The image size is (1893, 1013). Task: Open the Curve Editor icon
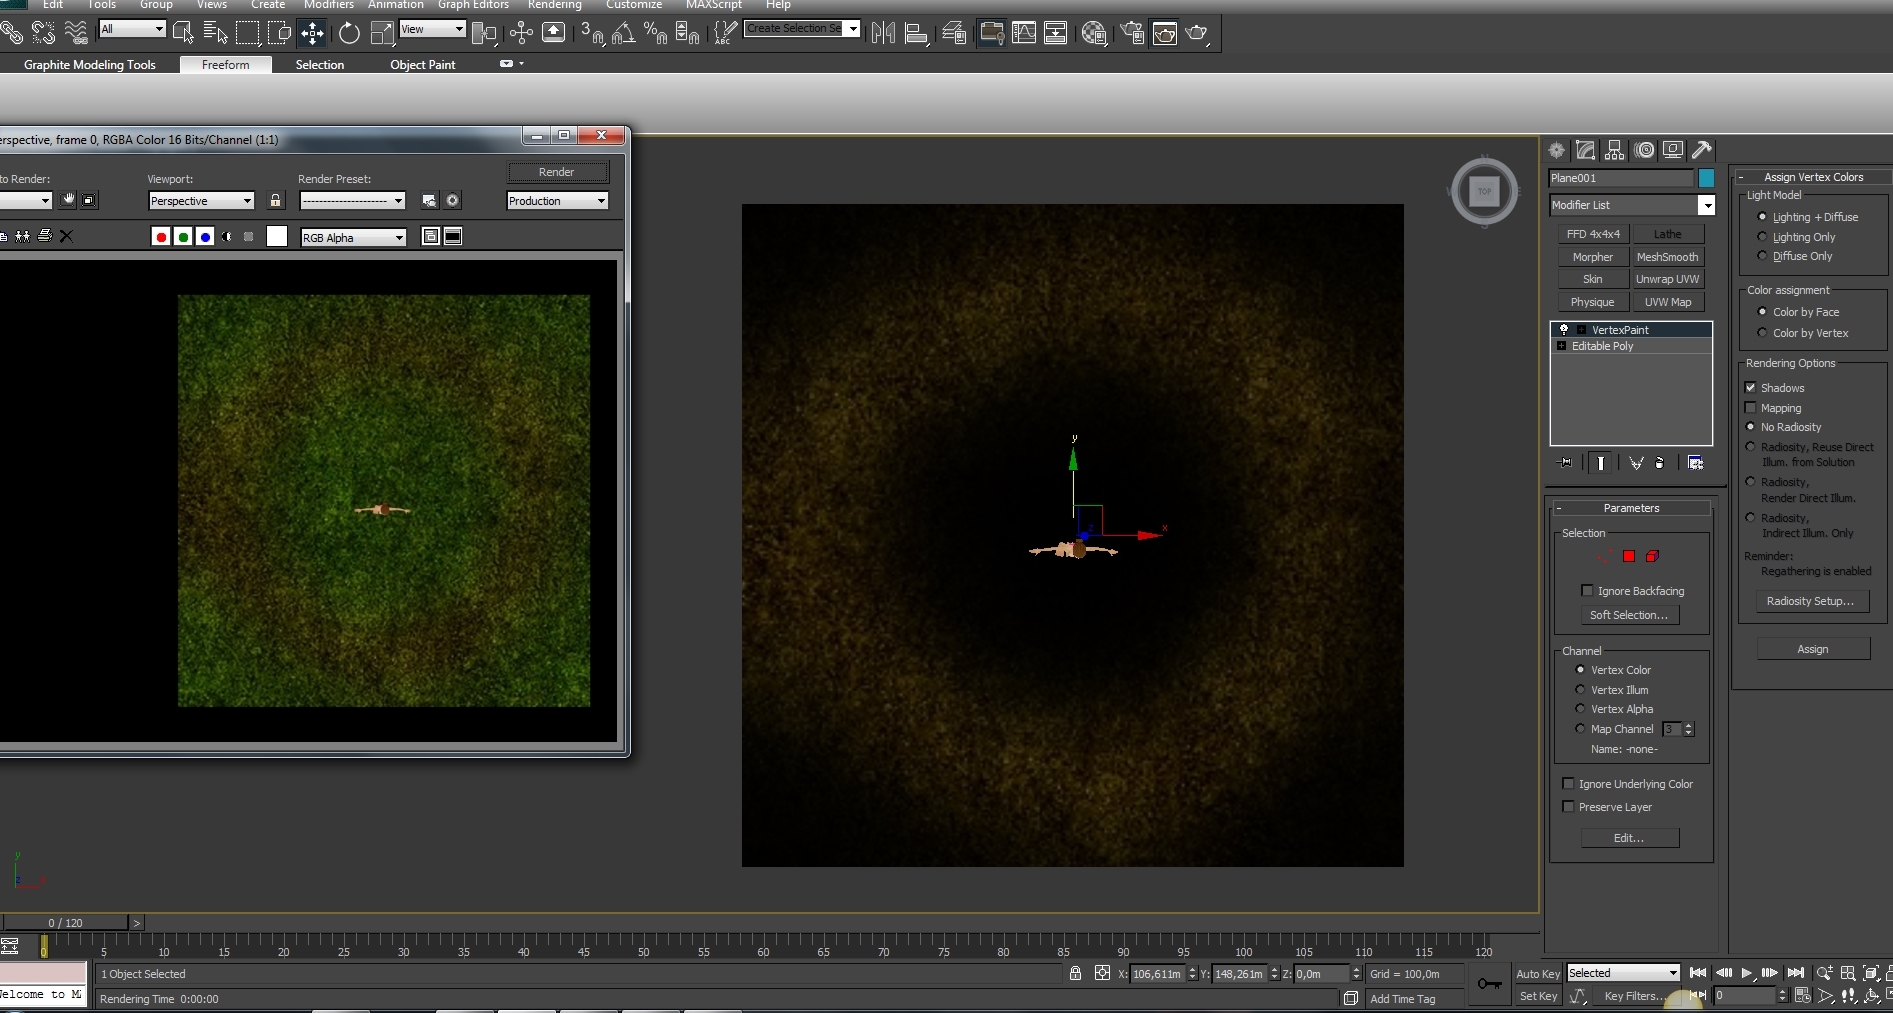[x=1023, y=33]
